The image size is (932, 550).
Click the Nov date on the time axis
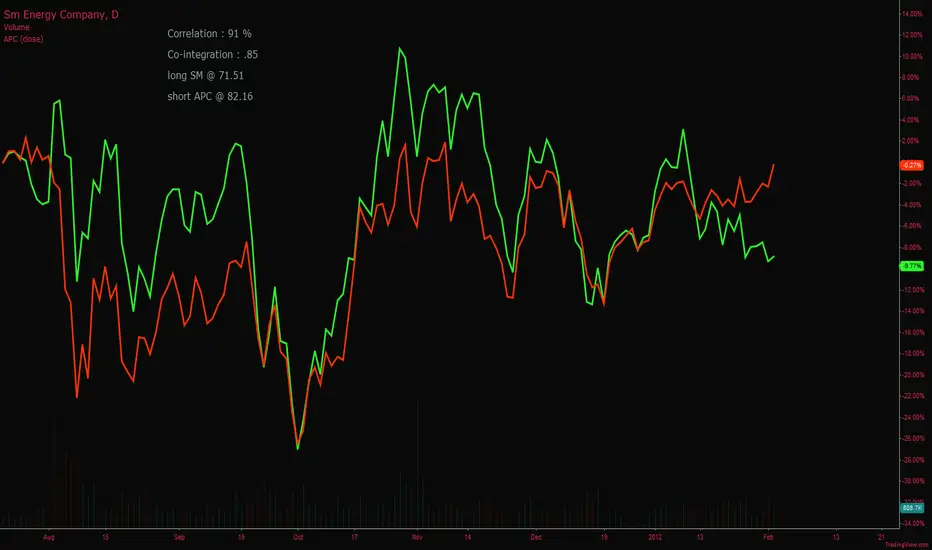coord(417,538)
